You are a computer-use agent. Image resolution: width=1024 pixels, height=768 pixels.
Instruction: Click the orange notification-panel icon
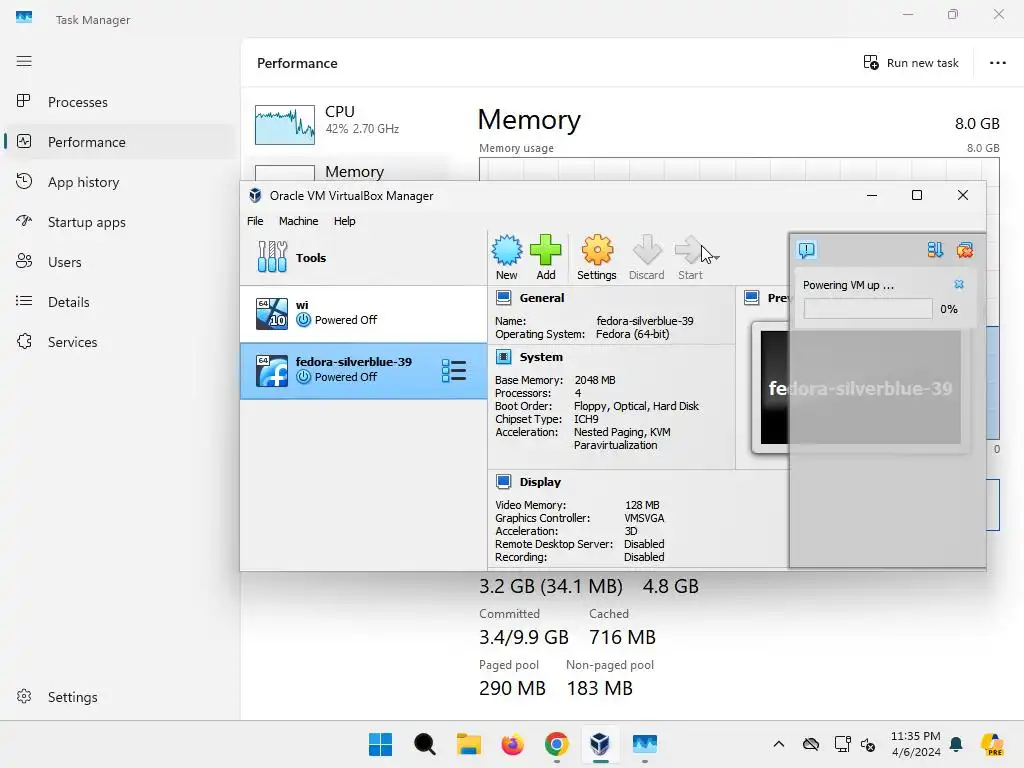pos(965,250)
